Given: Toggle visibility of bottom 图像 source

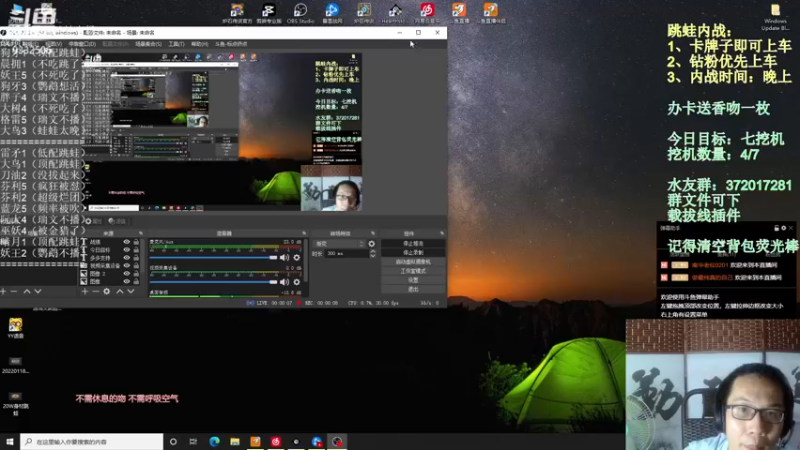Looking at the screenshot, I should pyautogui.click(x=127, y=281).
